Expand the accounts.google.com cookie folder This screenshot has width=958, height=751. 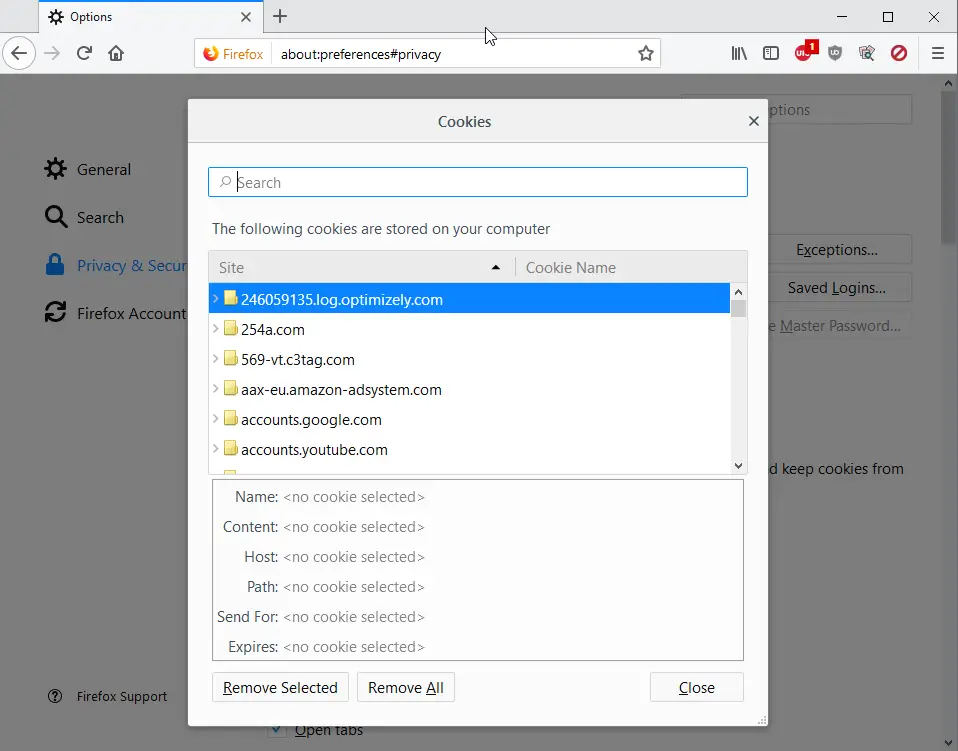coord(216,419)
